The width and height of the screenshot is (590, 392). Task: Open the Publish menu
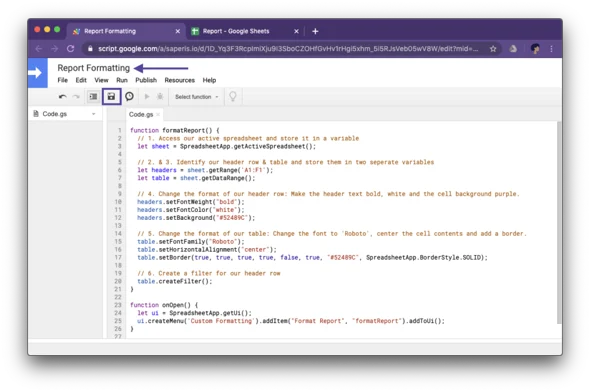click(x=146, y=80)
